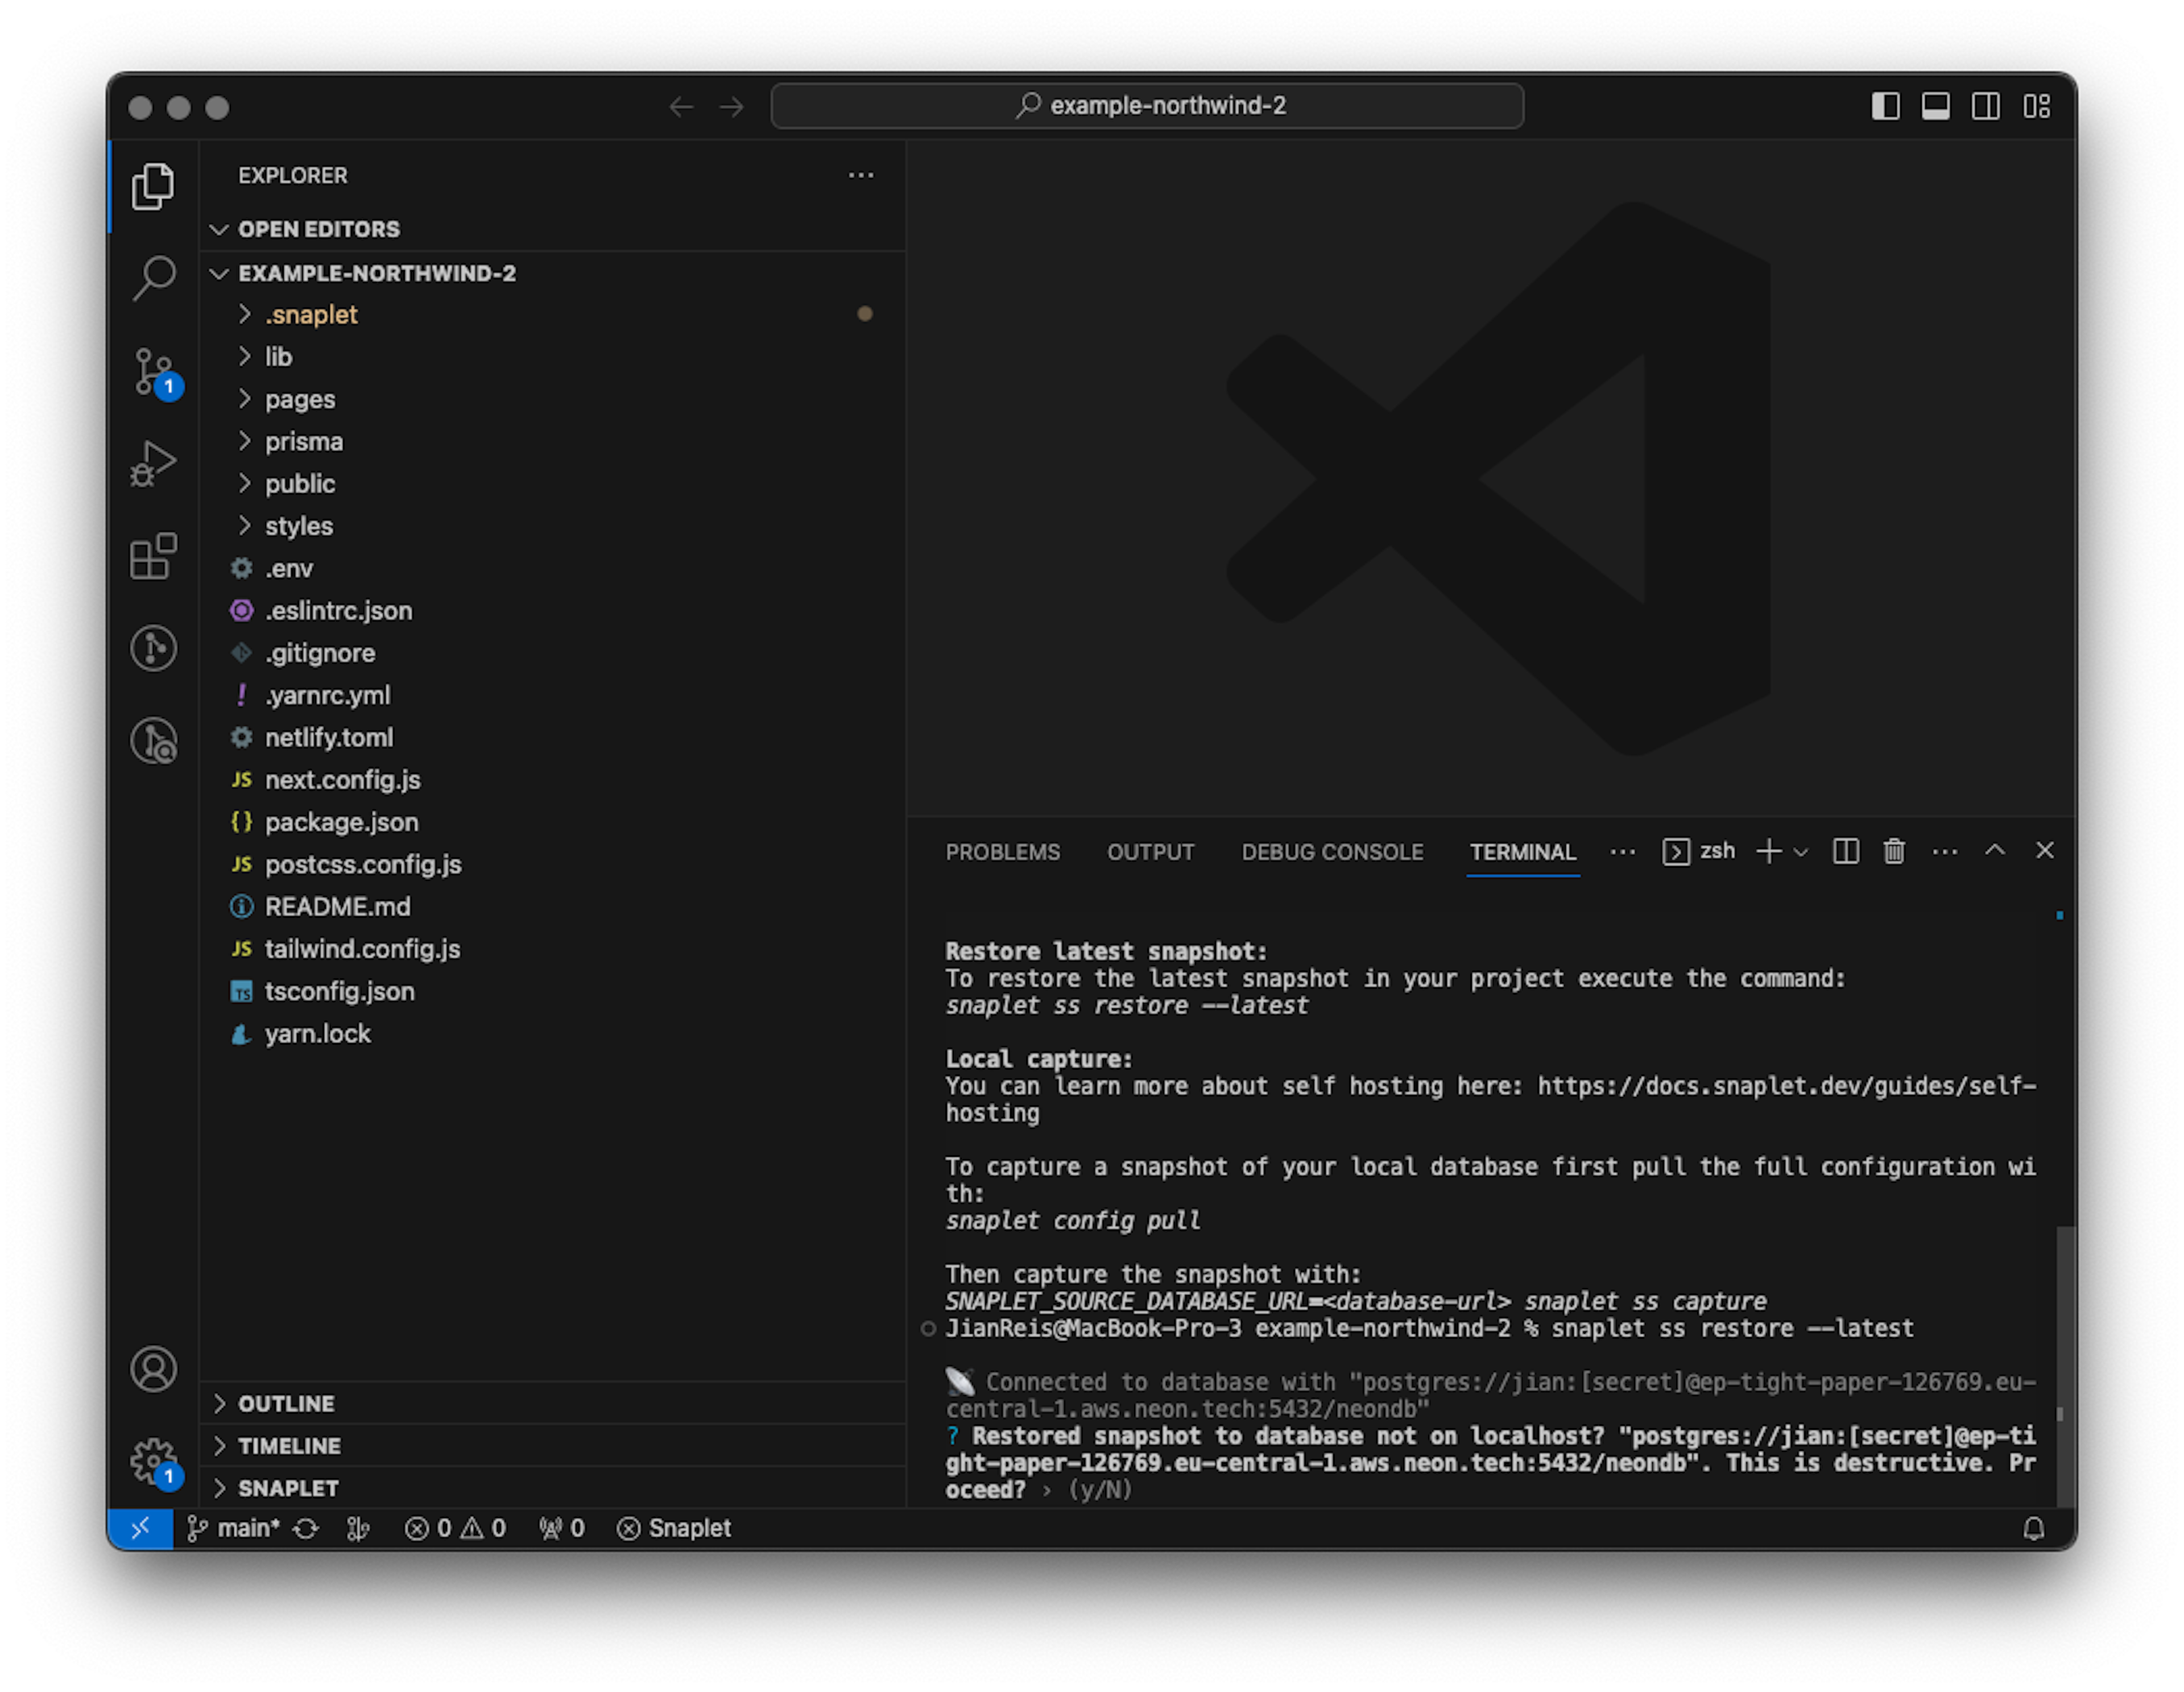The width and height of the screenshot is (2184, 1692).
Task: Open terminal panel more actions ellipsis
Action: click(1945, 851)
